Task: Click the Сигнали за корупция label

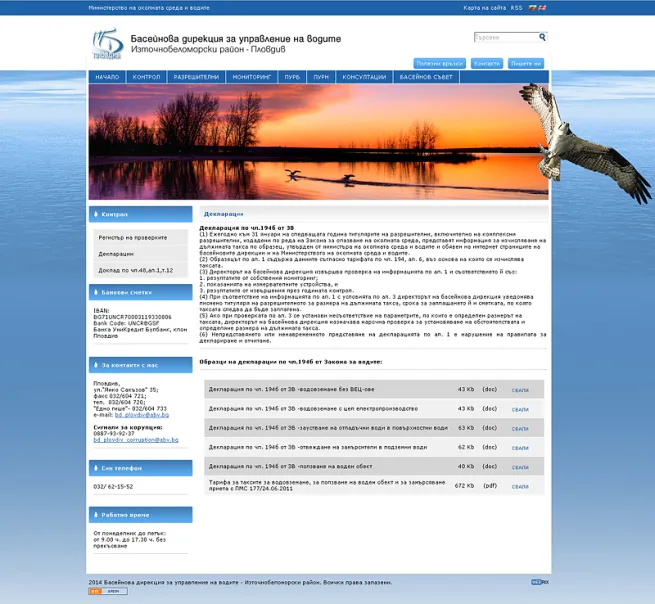Action: coord(128,427)
